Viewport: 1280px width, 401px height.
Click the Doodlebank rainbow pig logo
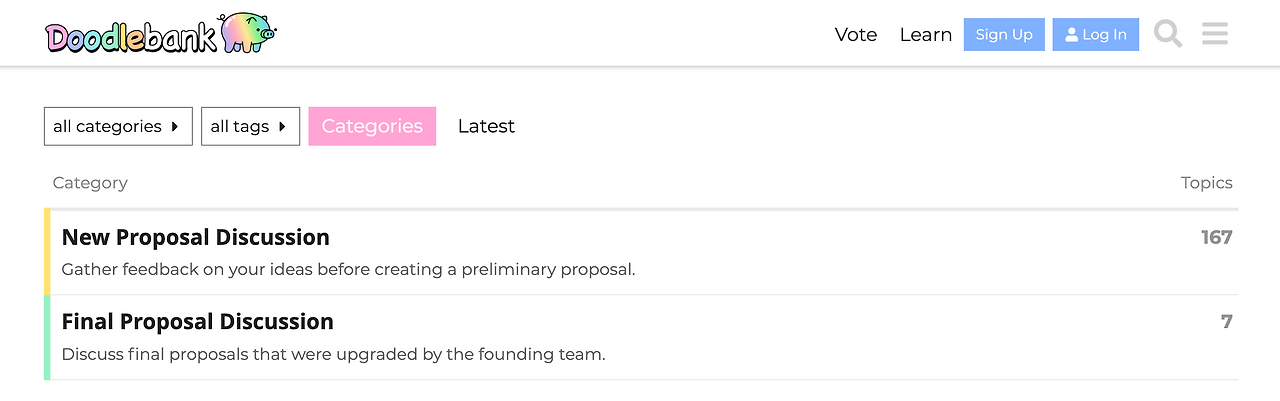tap(246, 33)
